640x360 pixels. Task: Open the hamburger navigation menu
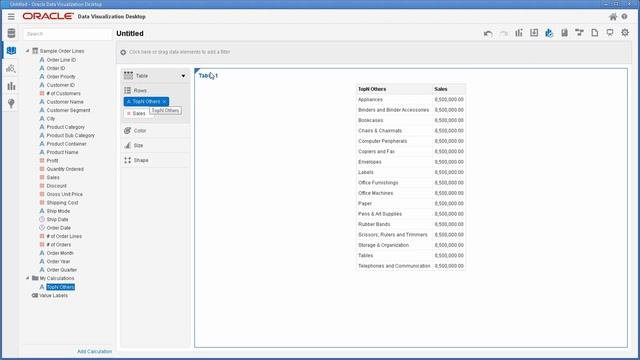(11, 17)
